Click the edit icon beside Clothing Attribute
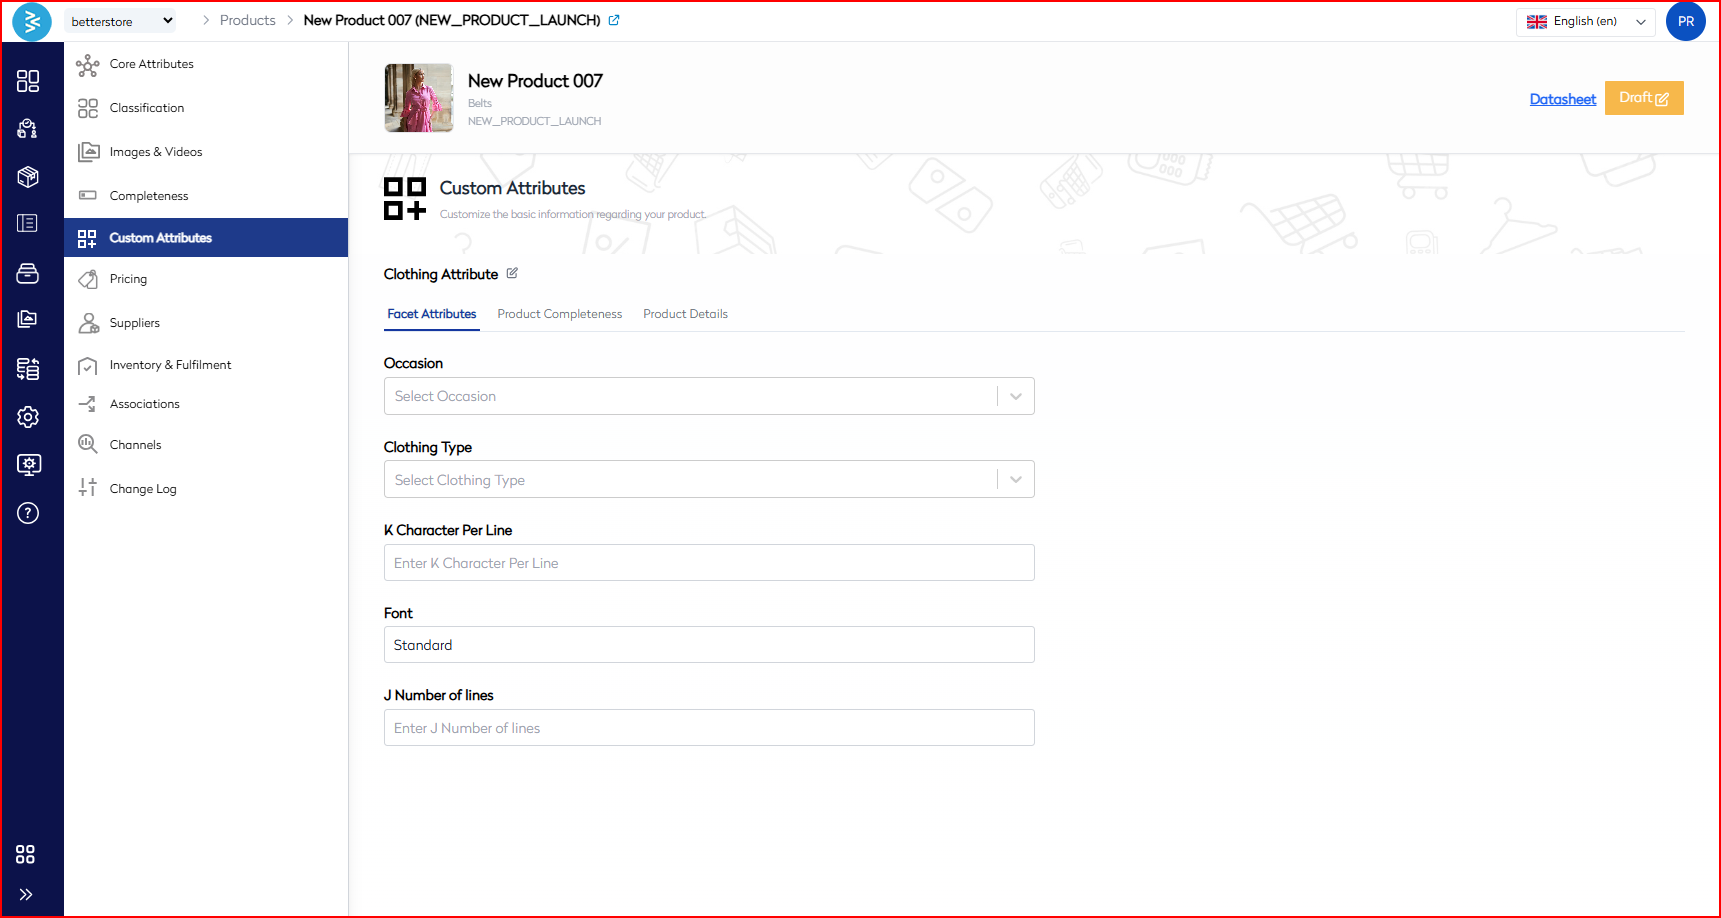The width and height of the screenshot is (1721, 918). click(512, 273)
